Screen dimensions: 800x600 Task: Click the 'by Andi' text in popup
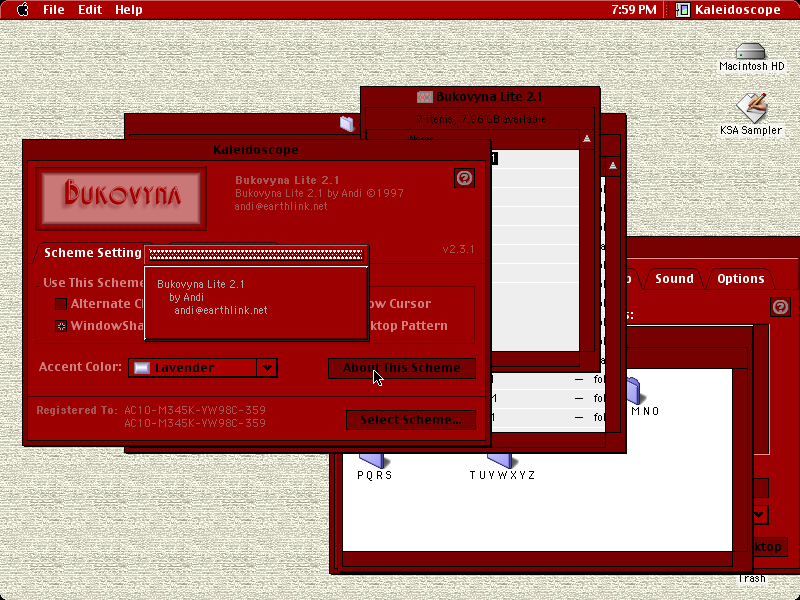click(x=187, y=297)
